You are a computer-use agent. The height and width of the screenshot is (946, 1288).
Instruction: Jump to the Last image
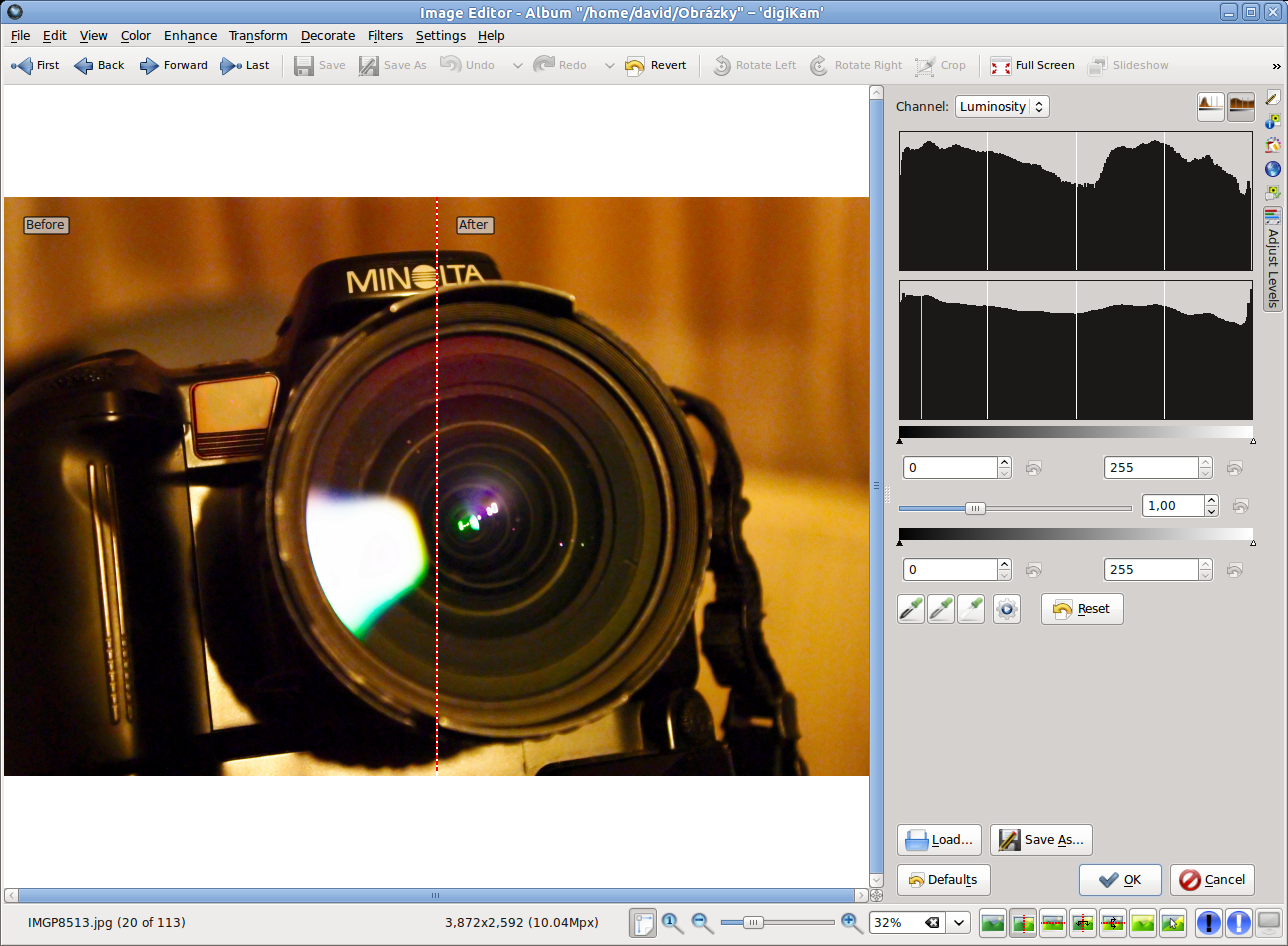click(x=245, y=65)
